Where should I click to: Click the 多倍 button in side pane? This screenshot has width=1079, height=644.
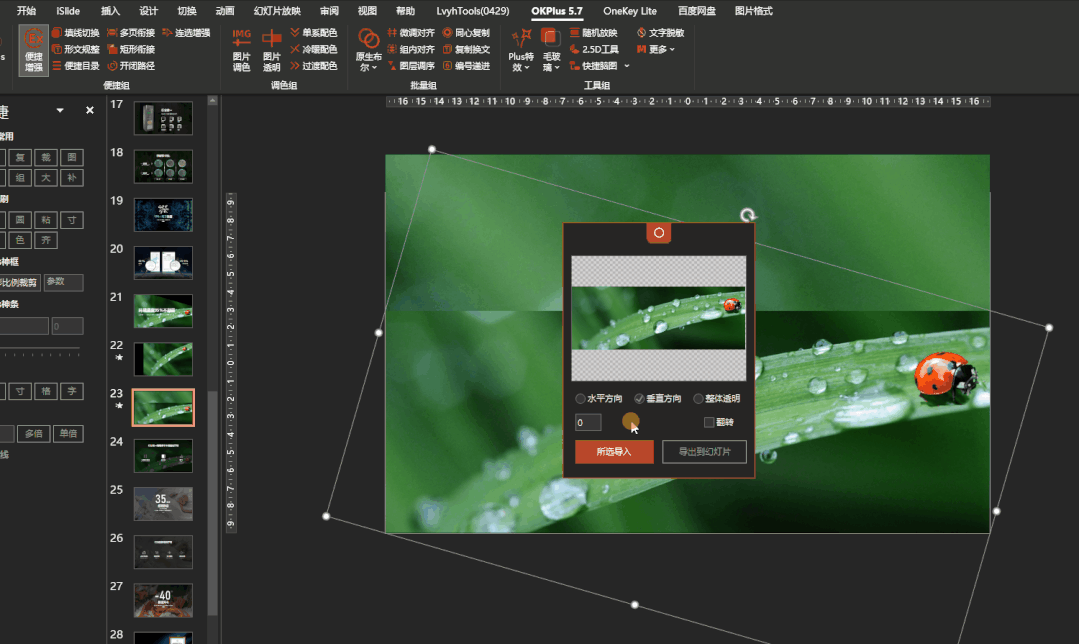(x=33, y=433)
